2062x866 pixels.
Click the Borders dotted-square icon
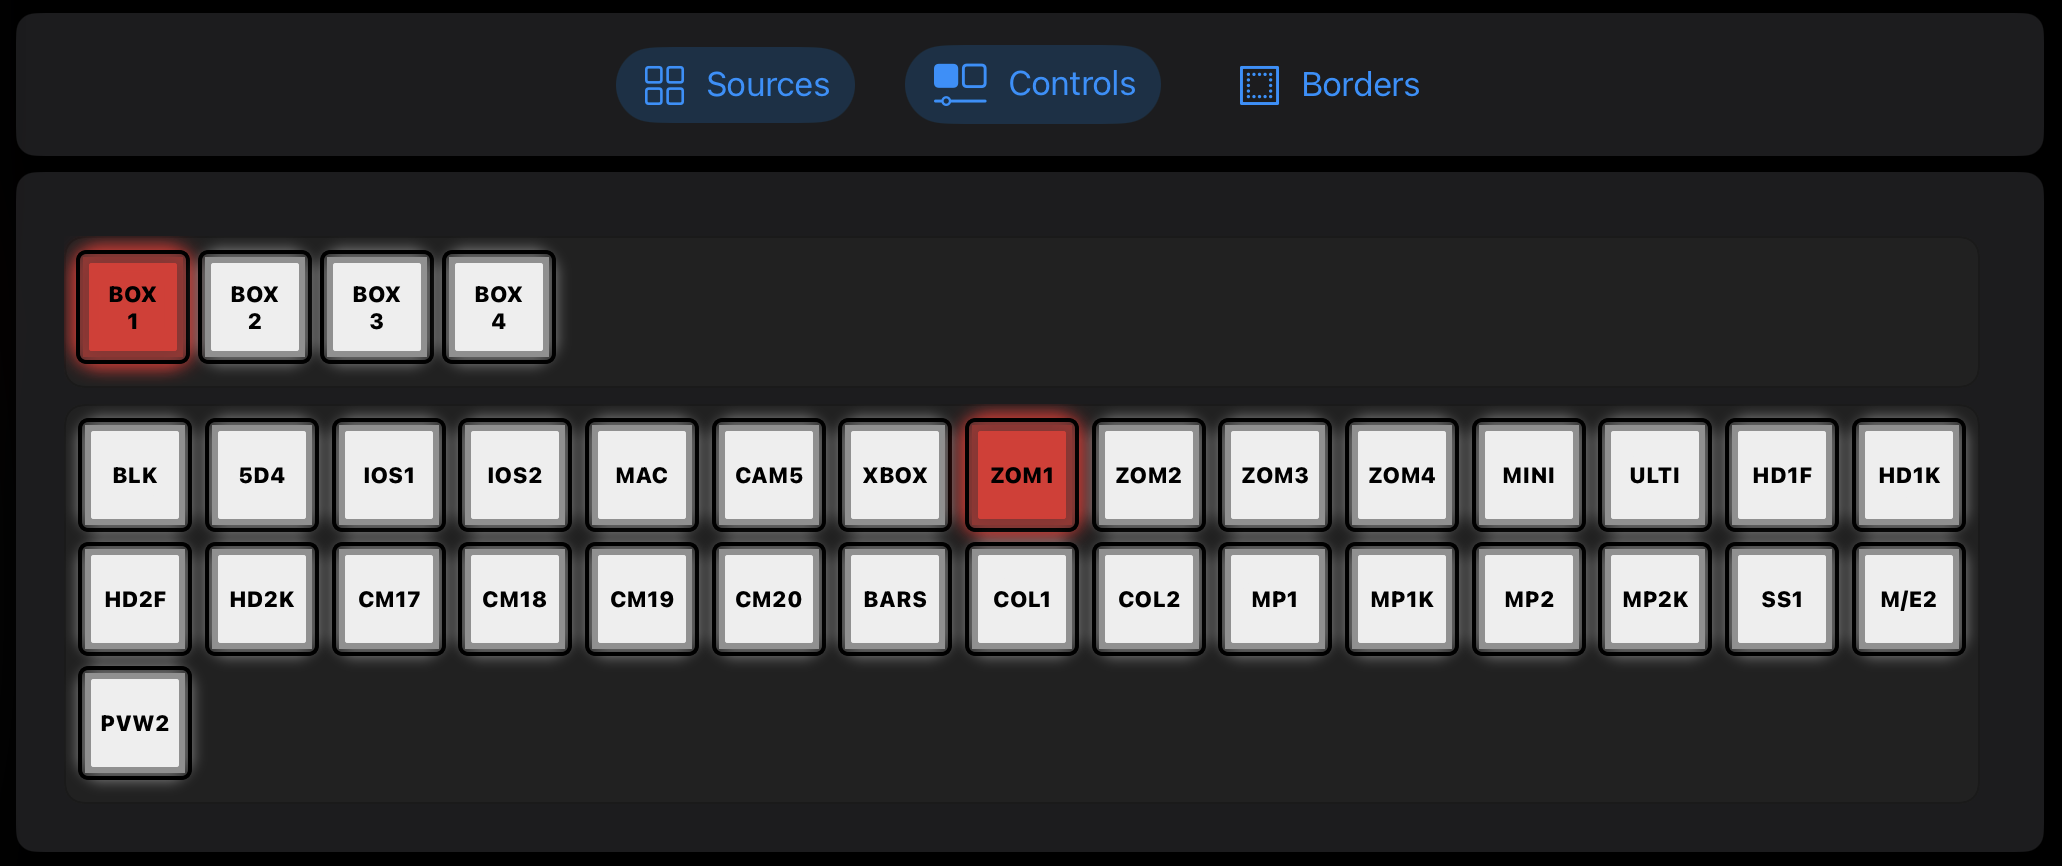pyautogui.click(x=1259, y=85)
